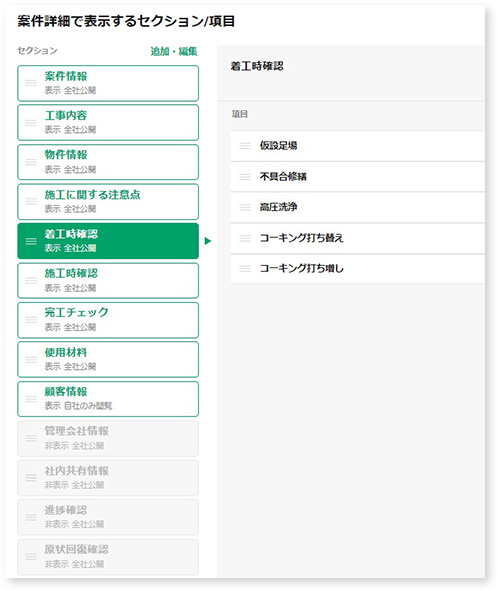
Task: Click drag handle beside コーキング打ち増し item
Action: coord(245,269)
